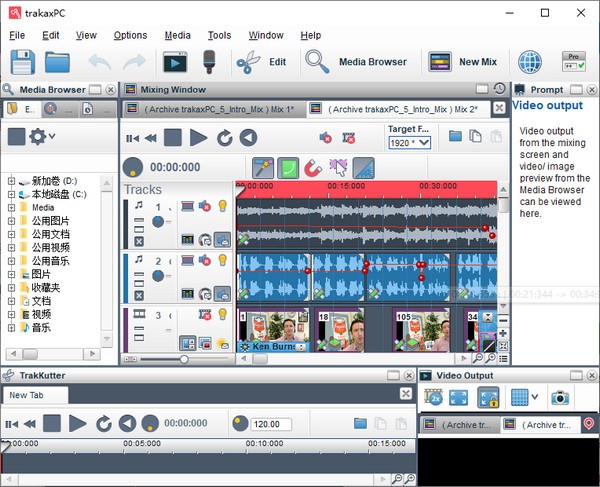Screen dimensions: 600x487
Task: Click the Media Browser toolbar button
Action: tap(357, 62)
